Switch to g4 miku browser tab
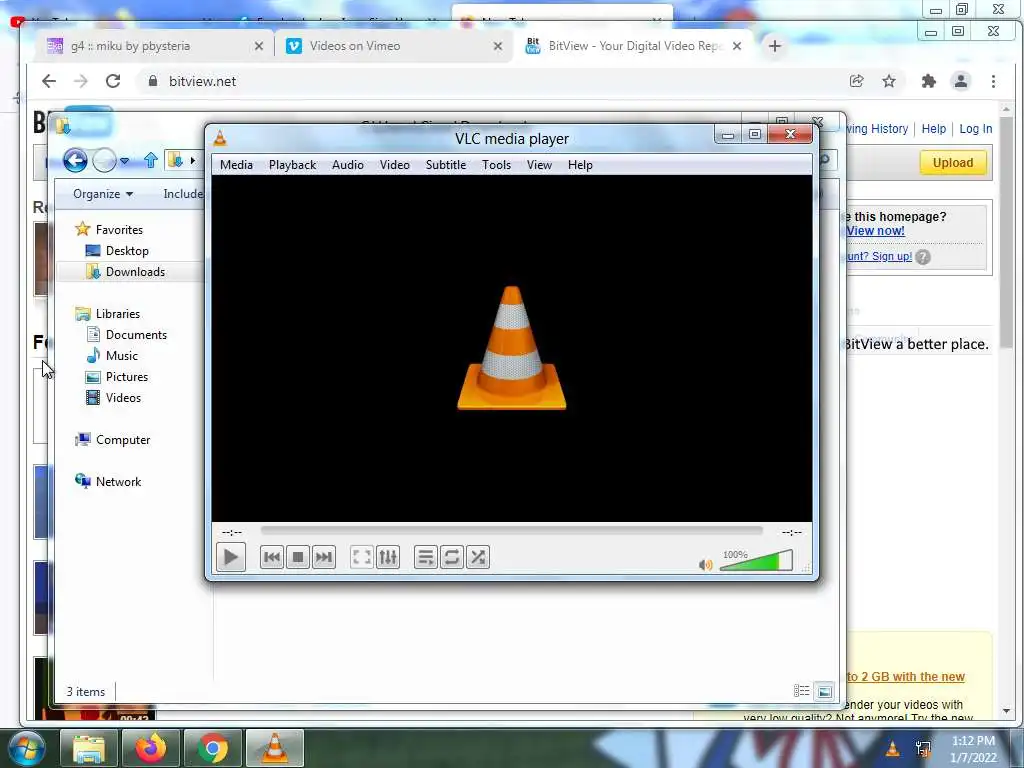Image resolution: width=1024 pixels, height=768 pixels. [x=155, y=46]
